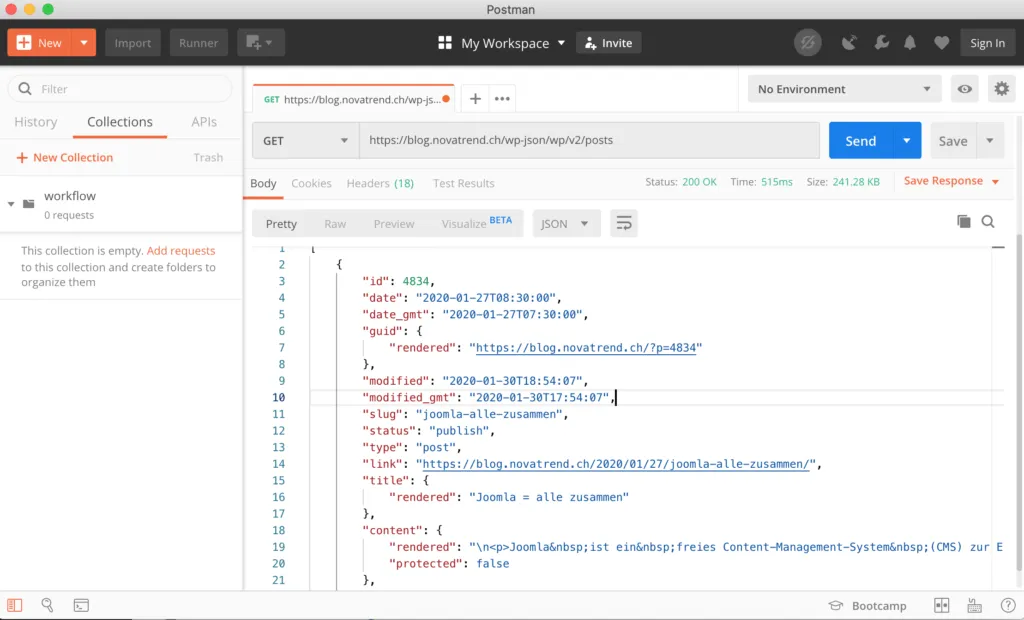Switch to the Collections tab
The height and width of the screenshot is (620, 1024).
point(120,122)
